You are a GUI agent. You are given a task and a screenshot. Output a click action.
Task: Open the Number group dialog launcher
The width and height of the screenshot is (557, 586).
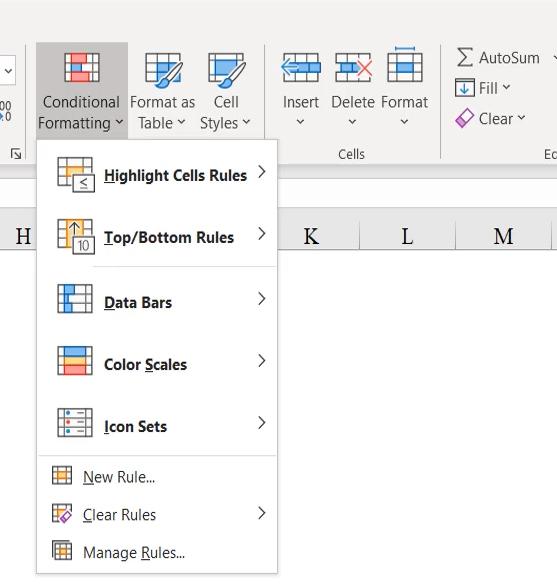16,154
